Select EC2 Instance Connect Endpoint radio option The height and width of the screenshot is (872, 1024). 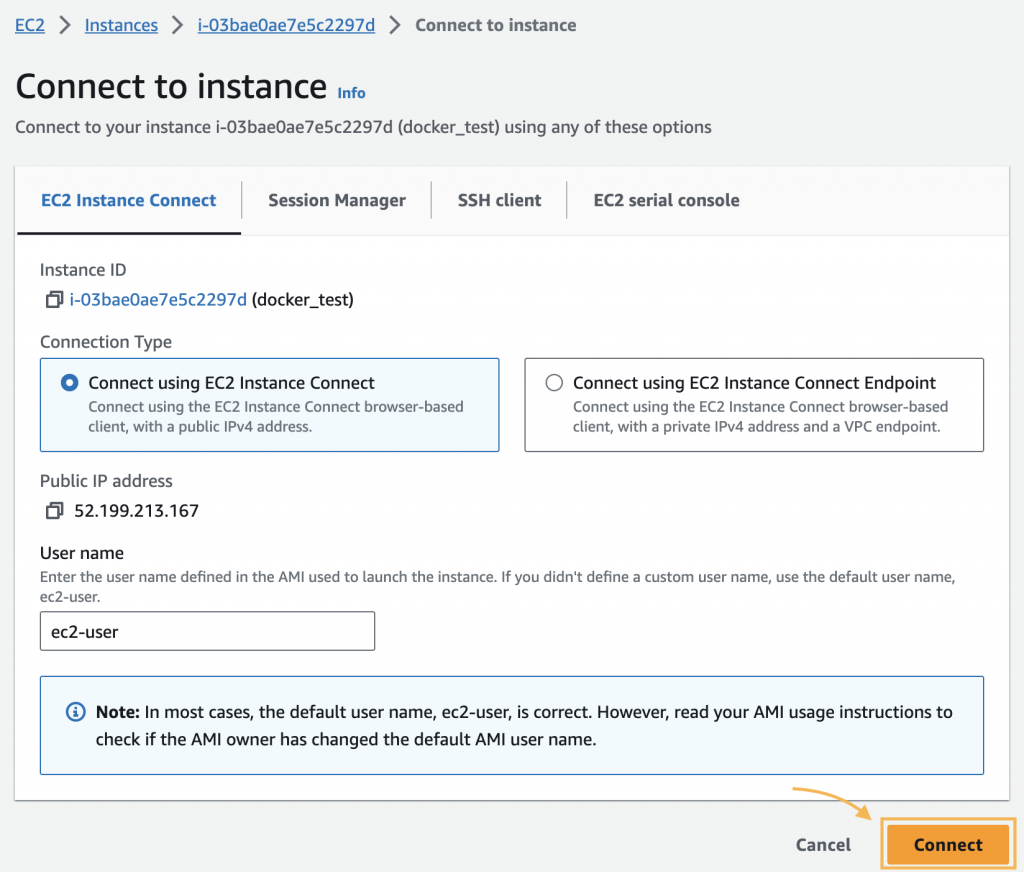(554, 383)
